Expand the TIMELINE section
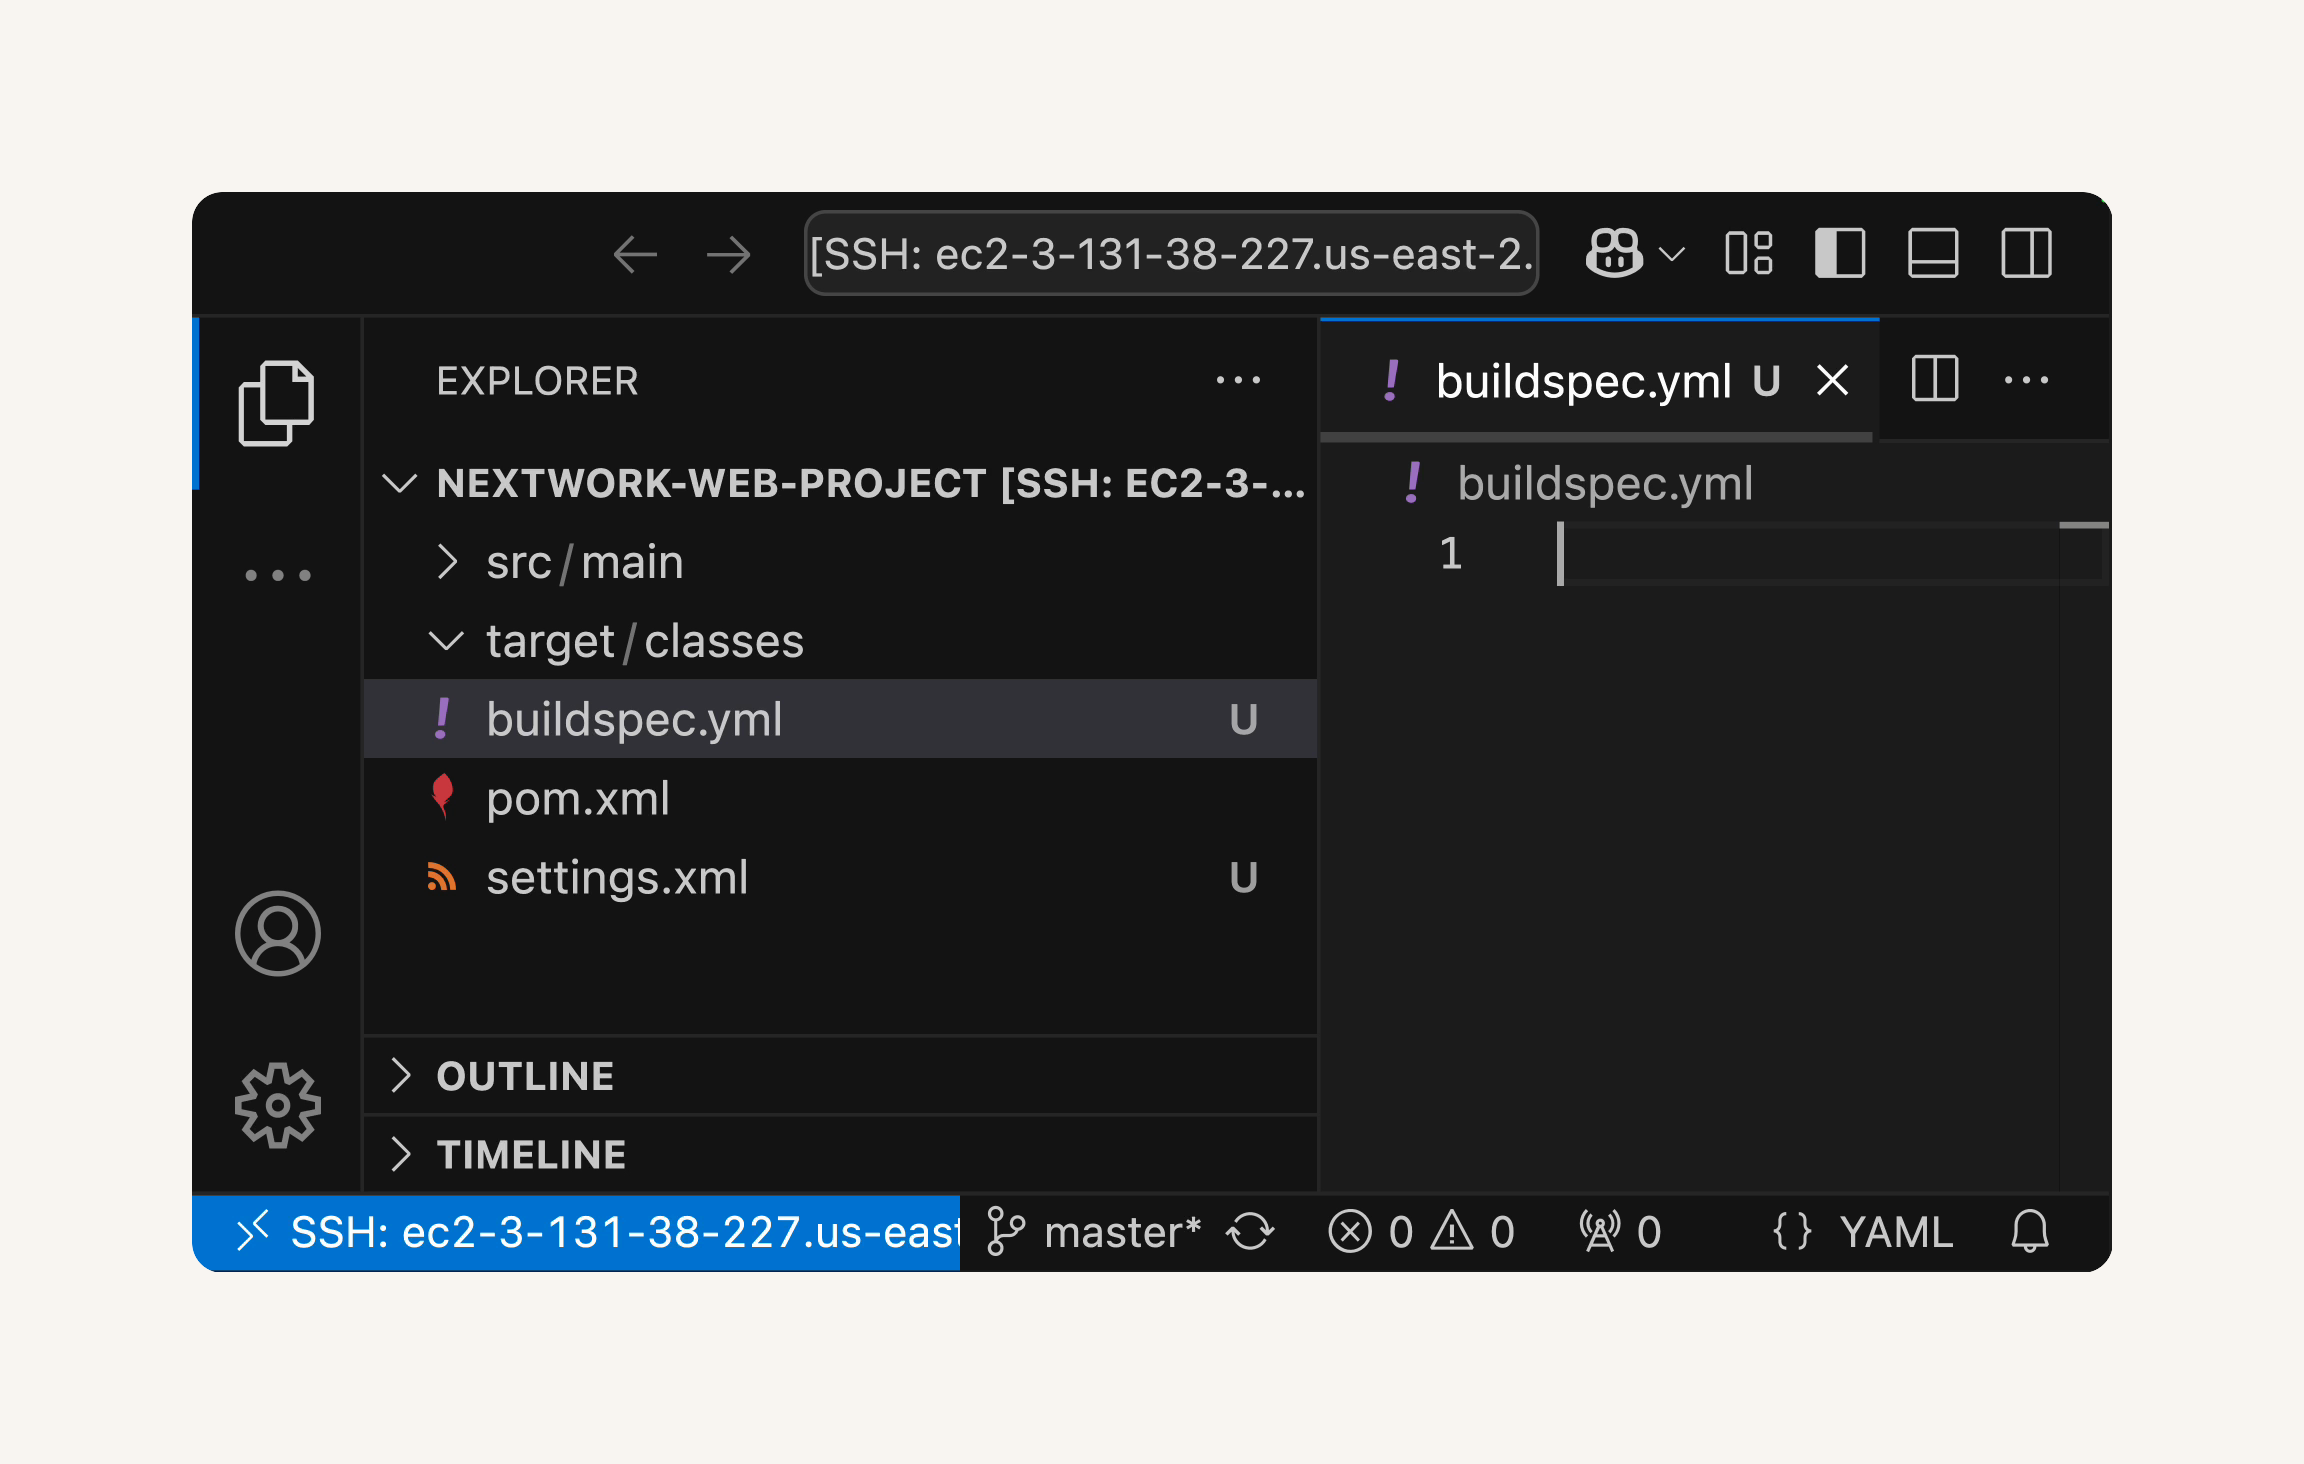 [841, 1154]
